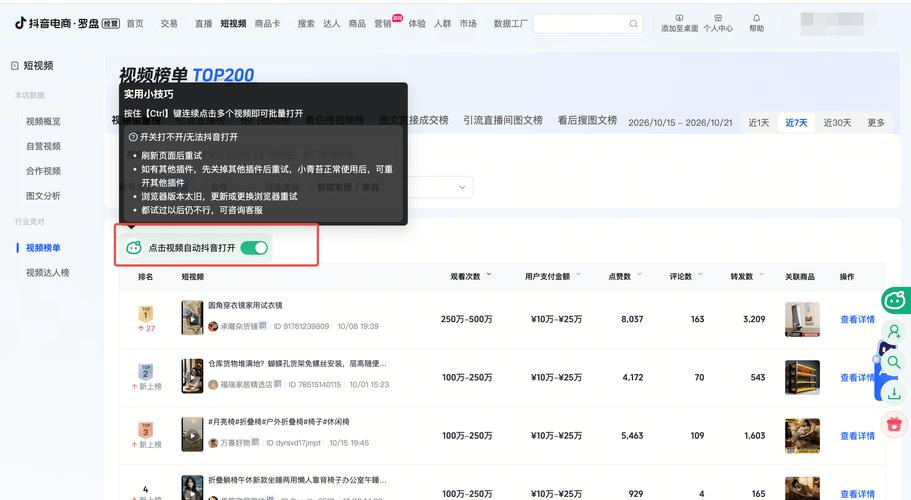The height and width of the screenshot is (500, 911).
Task: Open 合作视频 in sidebar
Action: [43, 171]
